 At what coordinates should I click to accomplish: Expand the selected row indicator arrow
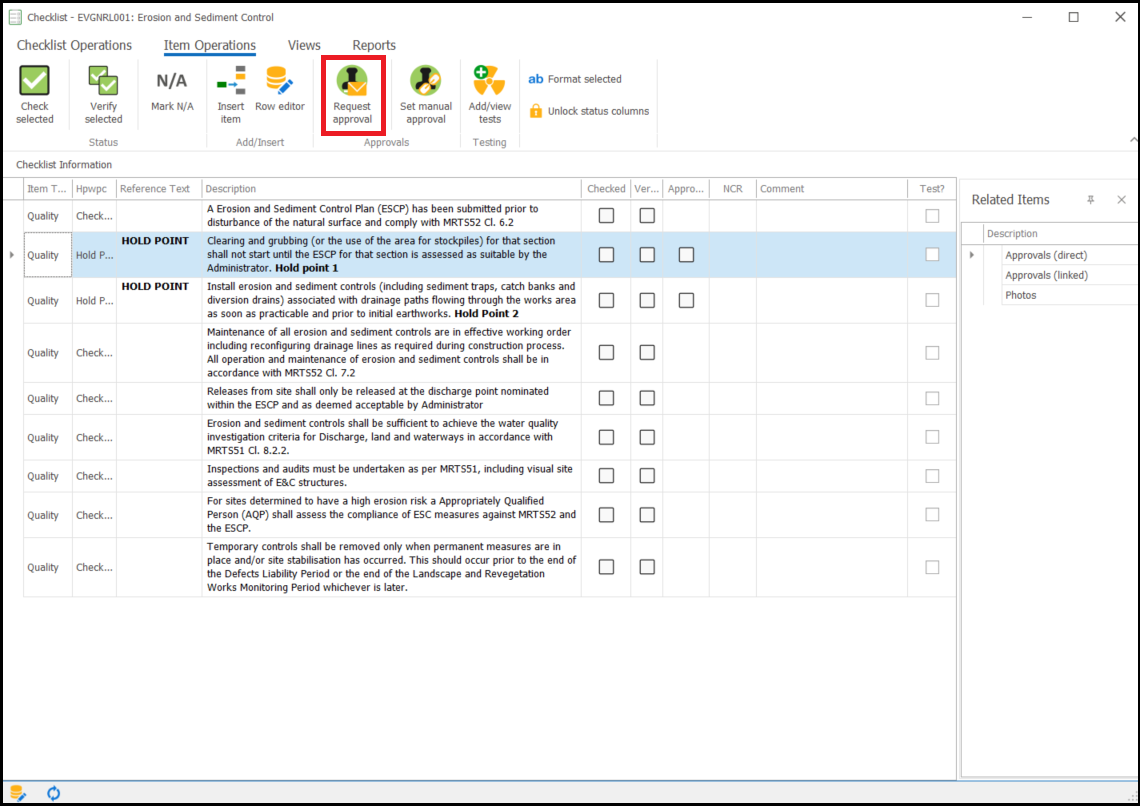(x=12, y=255)
